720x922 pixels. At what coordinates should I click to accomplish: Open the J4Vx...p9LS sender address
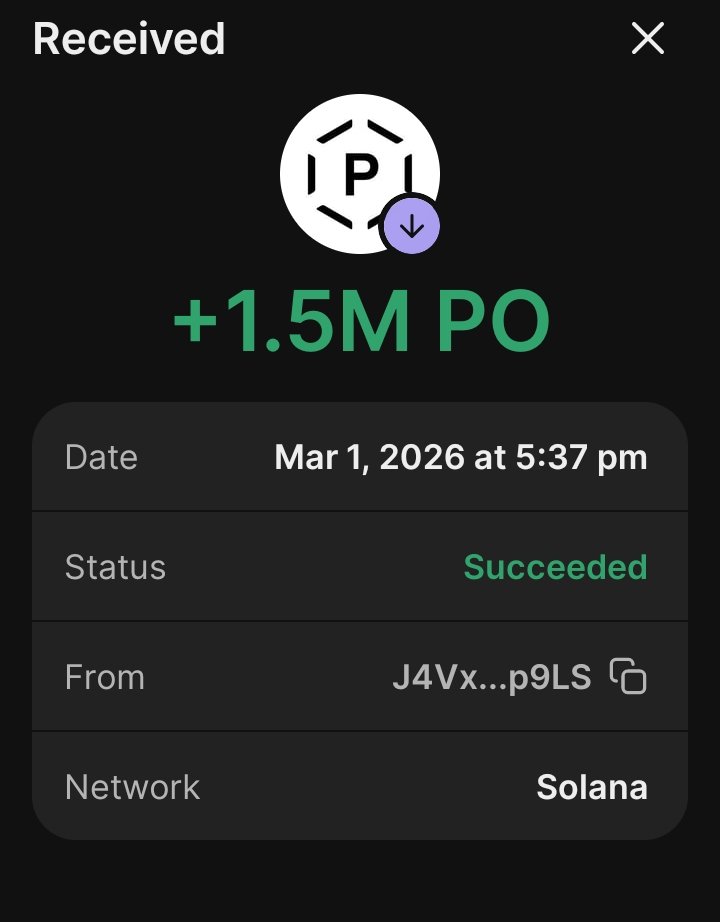click(x=491, y=677)
